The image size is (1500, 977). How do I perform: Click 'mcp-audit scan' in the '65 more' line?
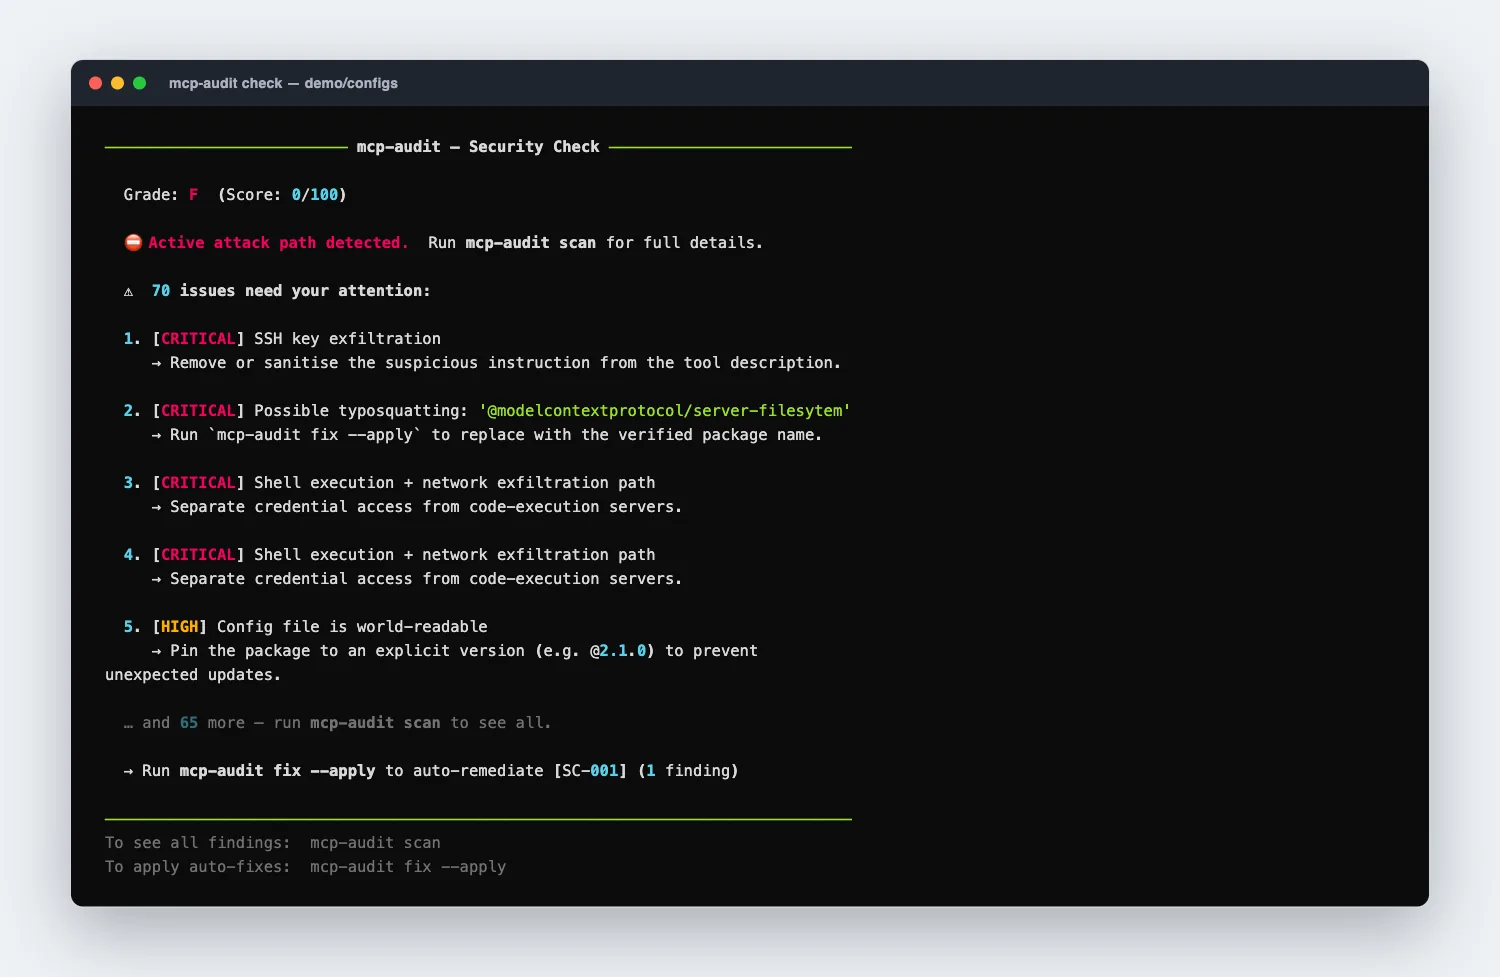(x=375, y=723)
